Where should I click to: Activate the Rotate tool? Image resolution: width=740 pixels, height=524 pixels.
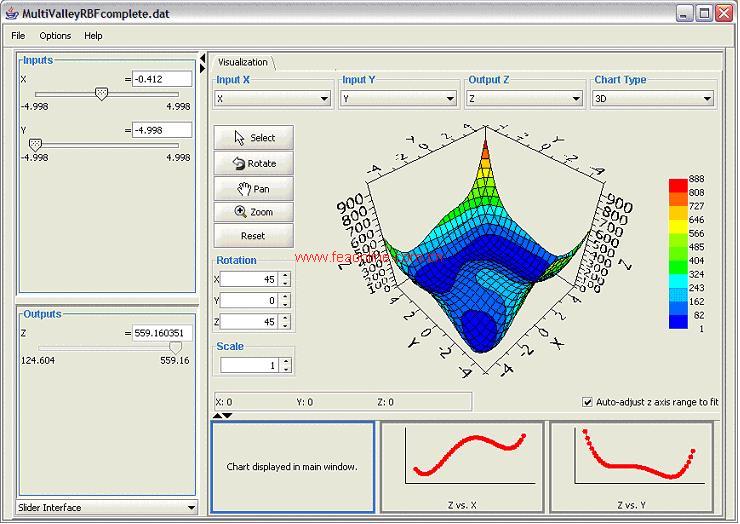(x=253, y=163)
